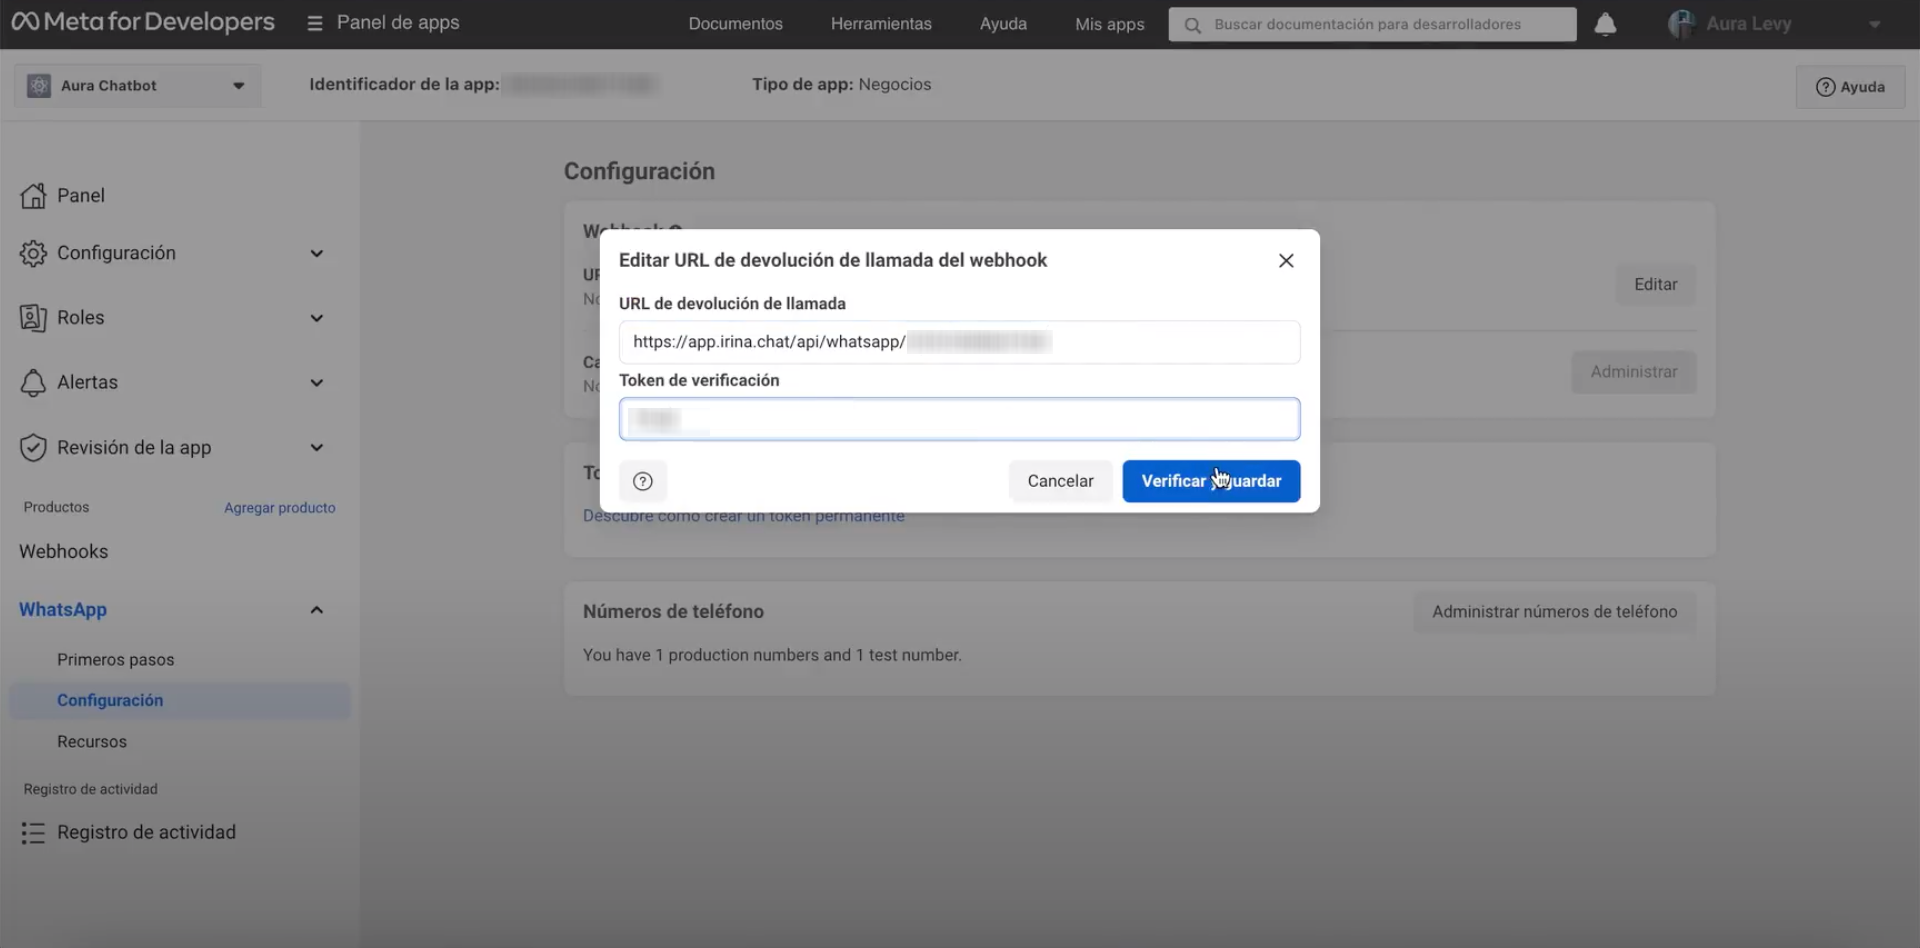Screen dimensions: 1920x948
Task: Open the WhatsApp product section
Action: (x=63, y=610)
